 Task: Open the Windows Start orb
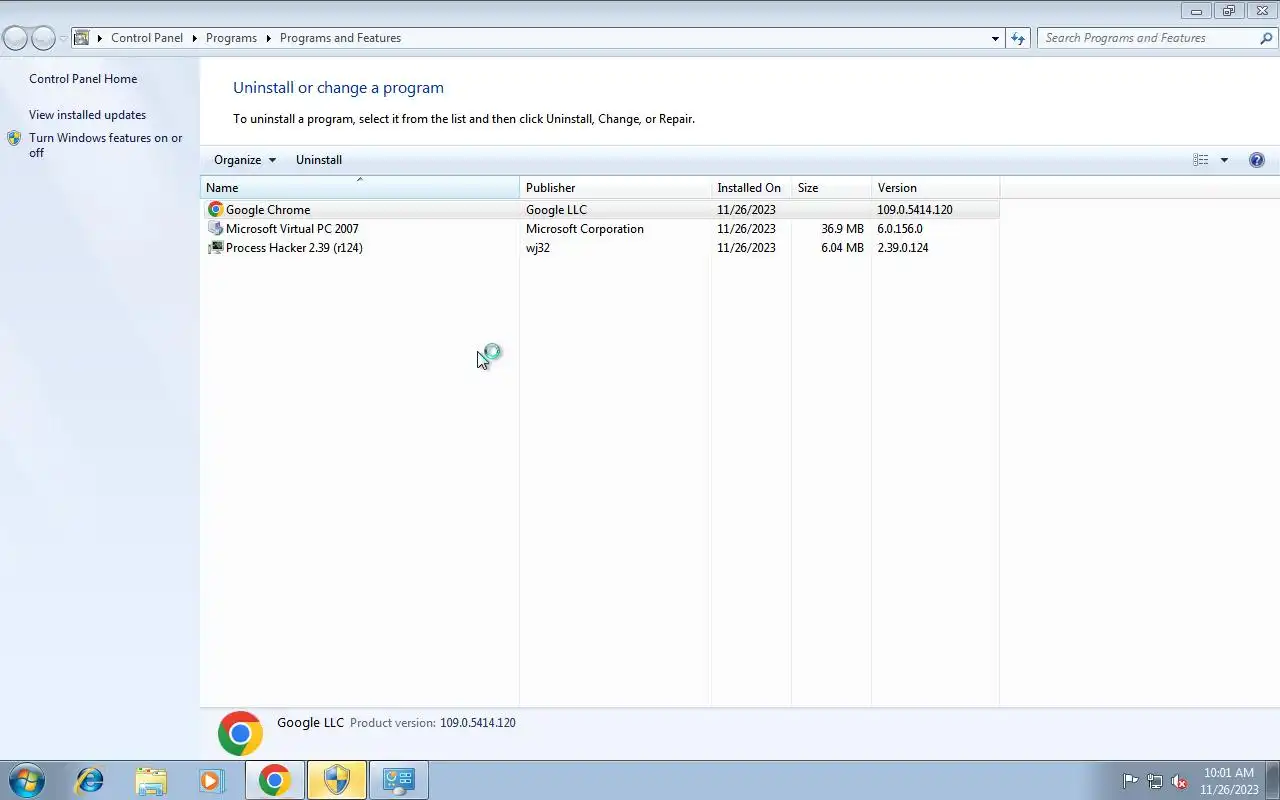27,780
